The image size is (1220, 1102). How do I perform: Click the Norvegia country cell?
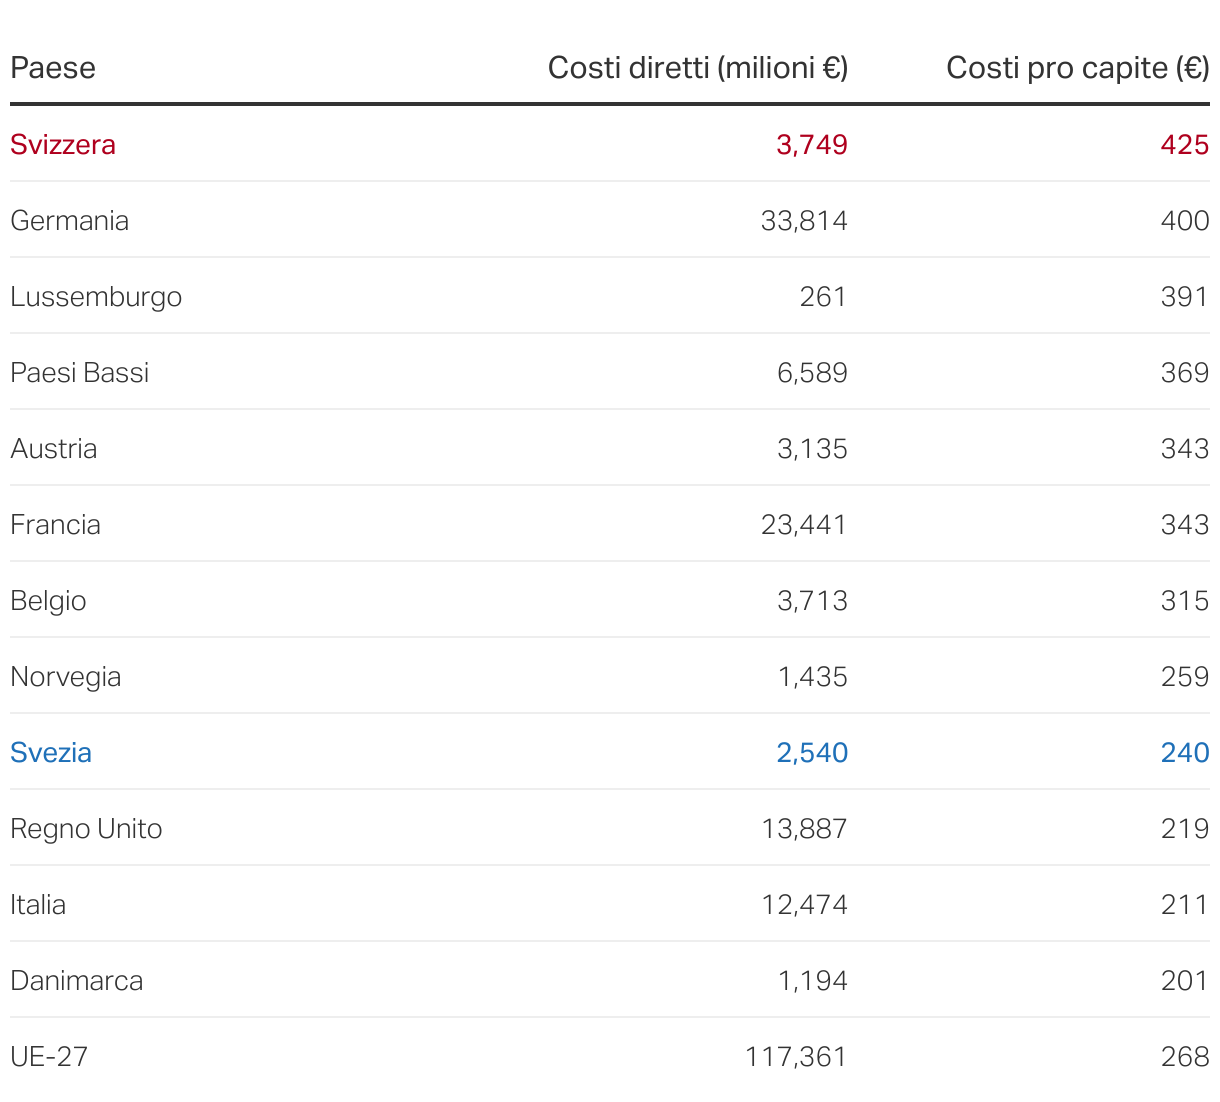tap(66, 677)
